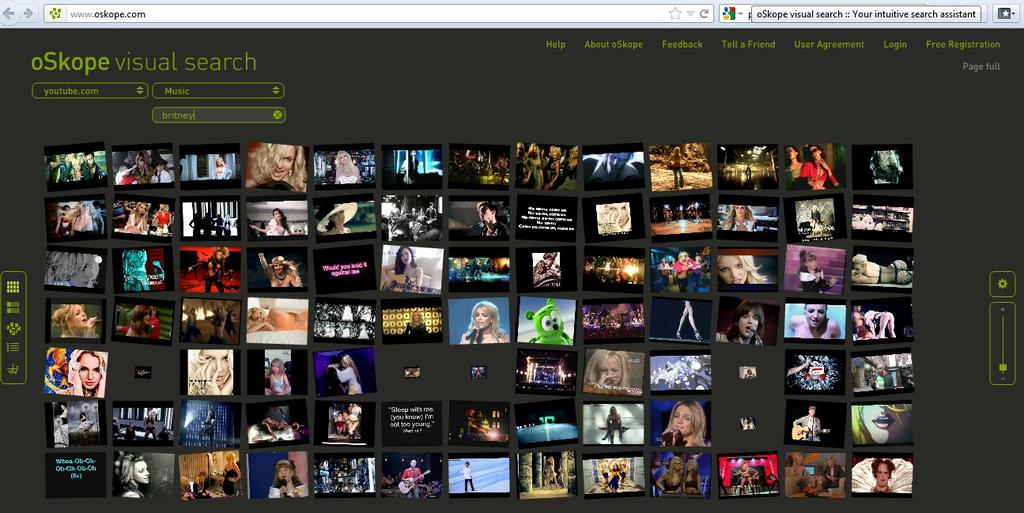The height and width of the screenshot is (513, 1024).
Task: Open the bookmarks toolbar star button
Action: coord(1006,14)
